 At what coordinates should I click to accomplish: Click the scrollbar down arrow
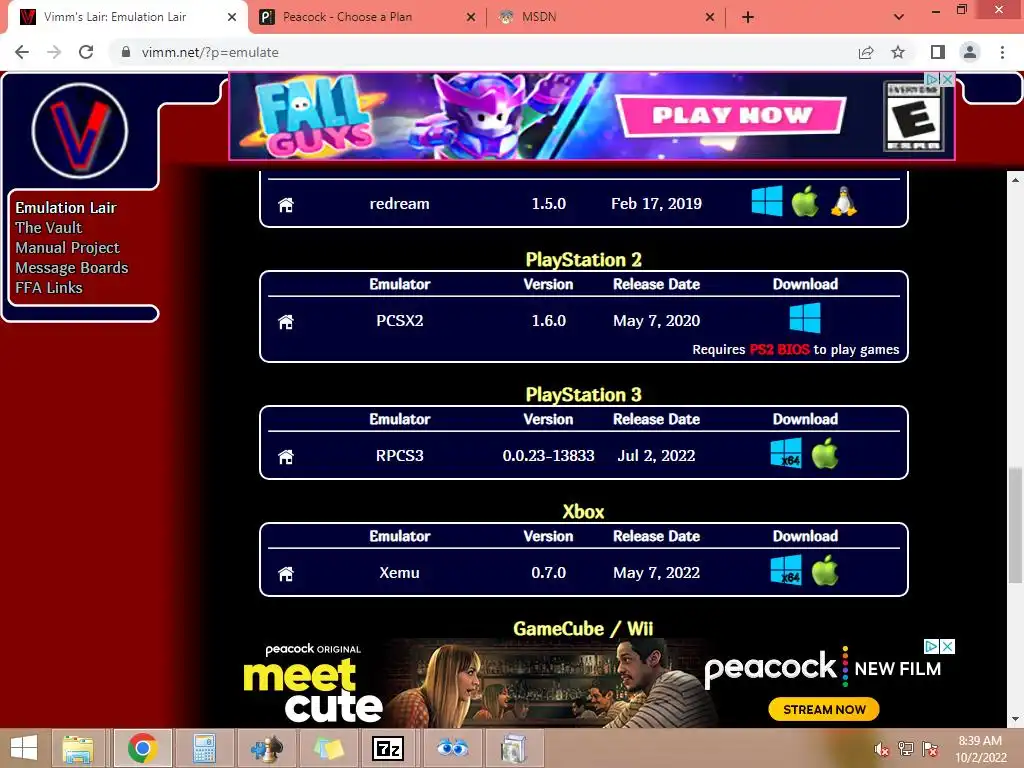1015,720
